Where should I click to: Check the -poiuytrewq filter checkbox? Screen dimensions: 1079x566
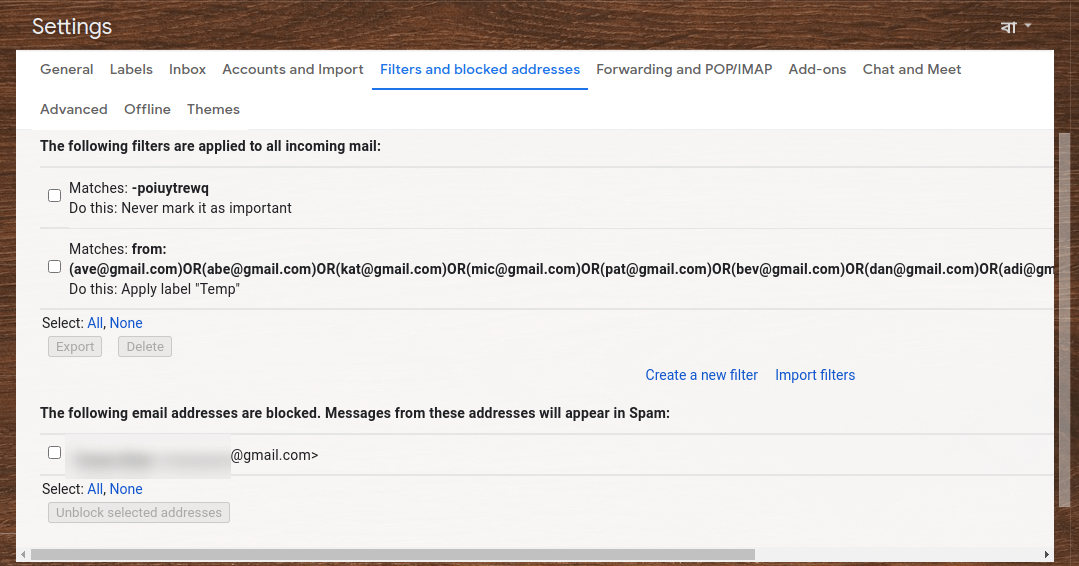(54, 195)
